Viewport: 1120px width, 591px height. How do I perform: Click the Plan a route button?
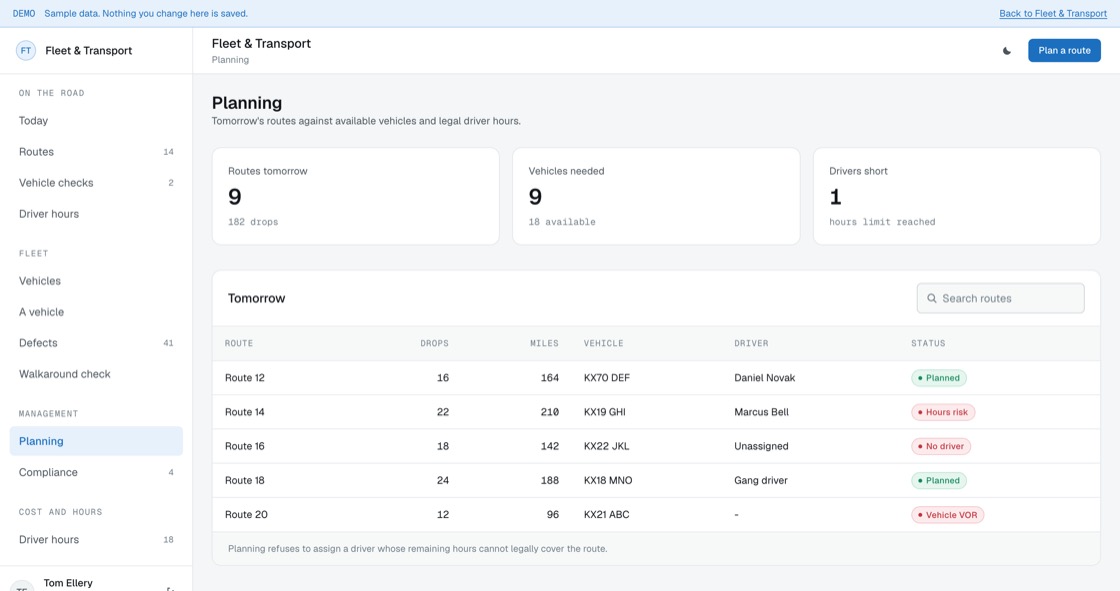(1064, 51)
